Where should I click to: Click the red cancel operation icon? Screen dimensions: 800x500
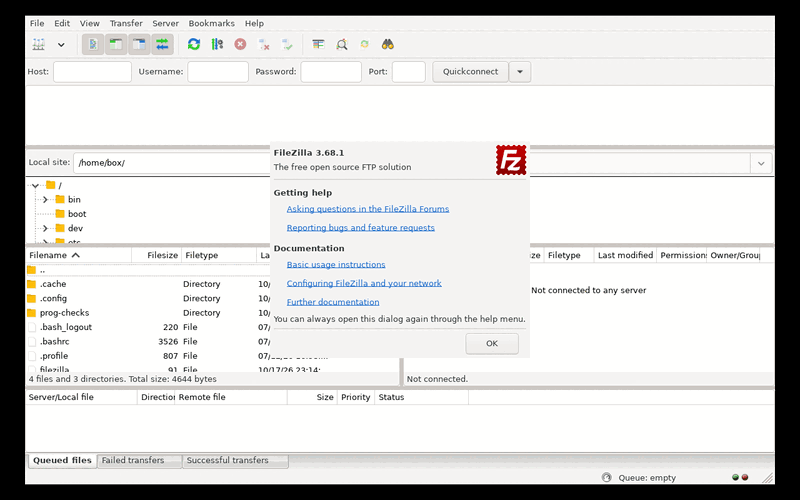click(240, 44)
